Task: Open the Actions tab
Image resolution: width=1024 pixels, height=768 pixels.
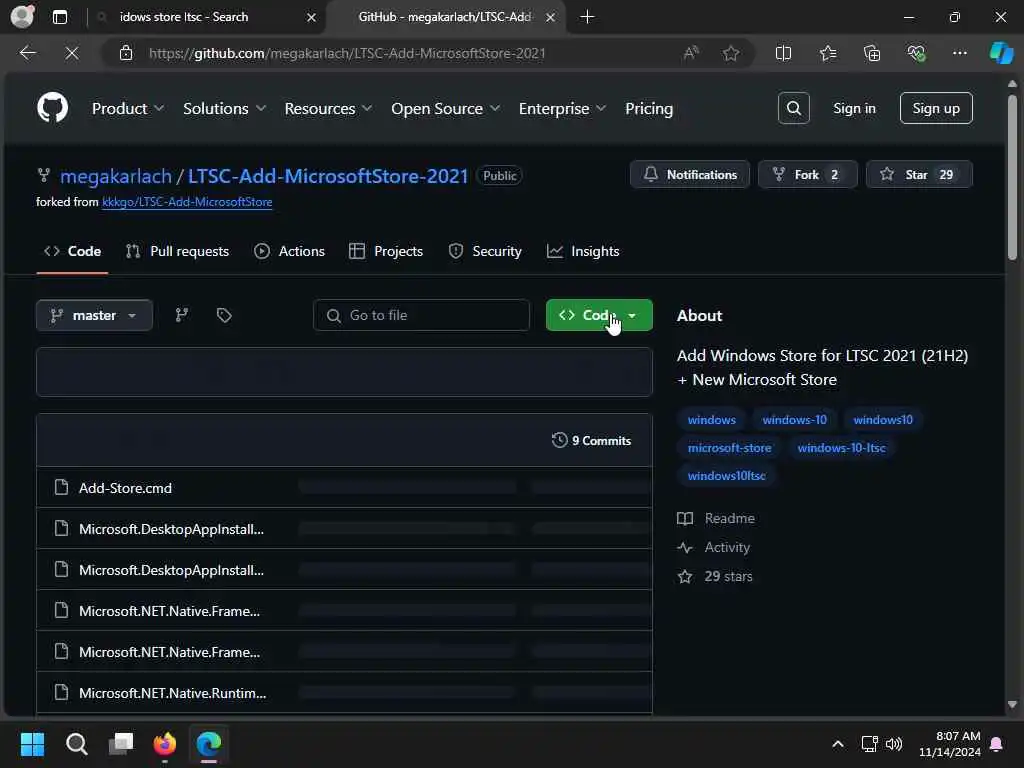Action: (289, 251)
